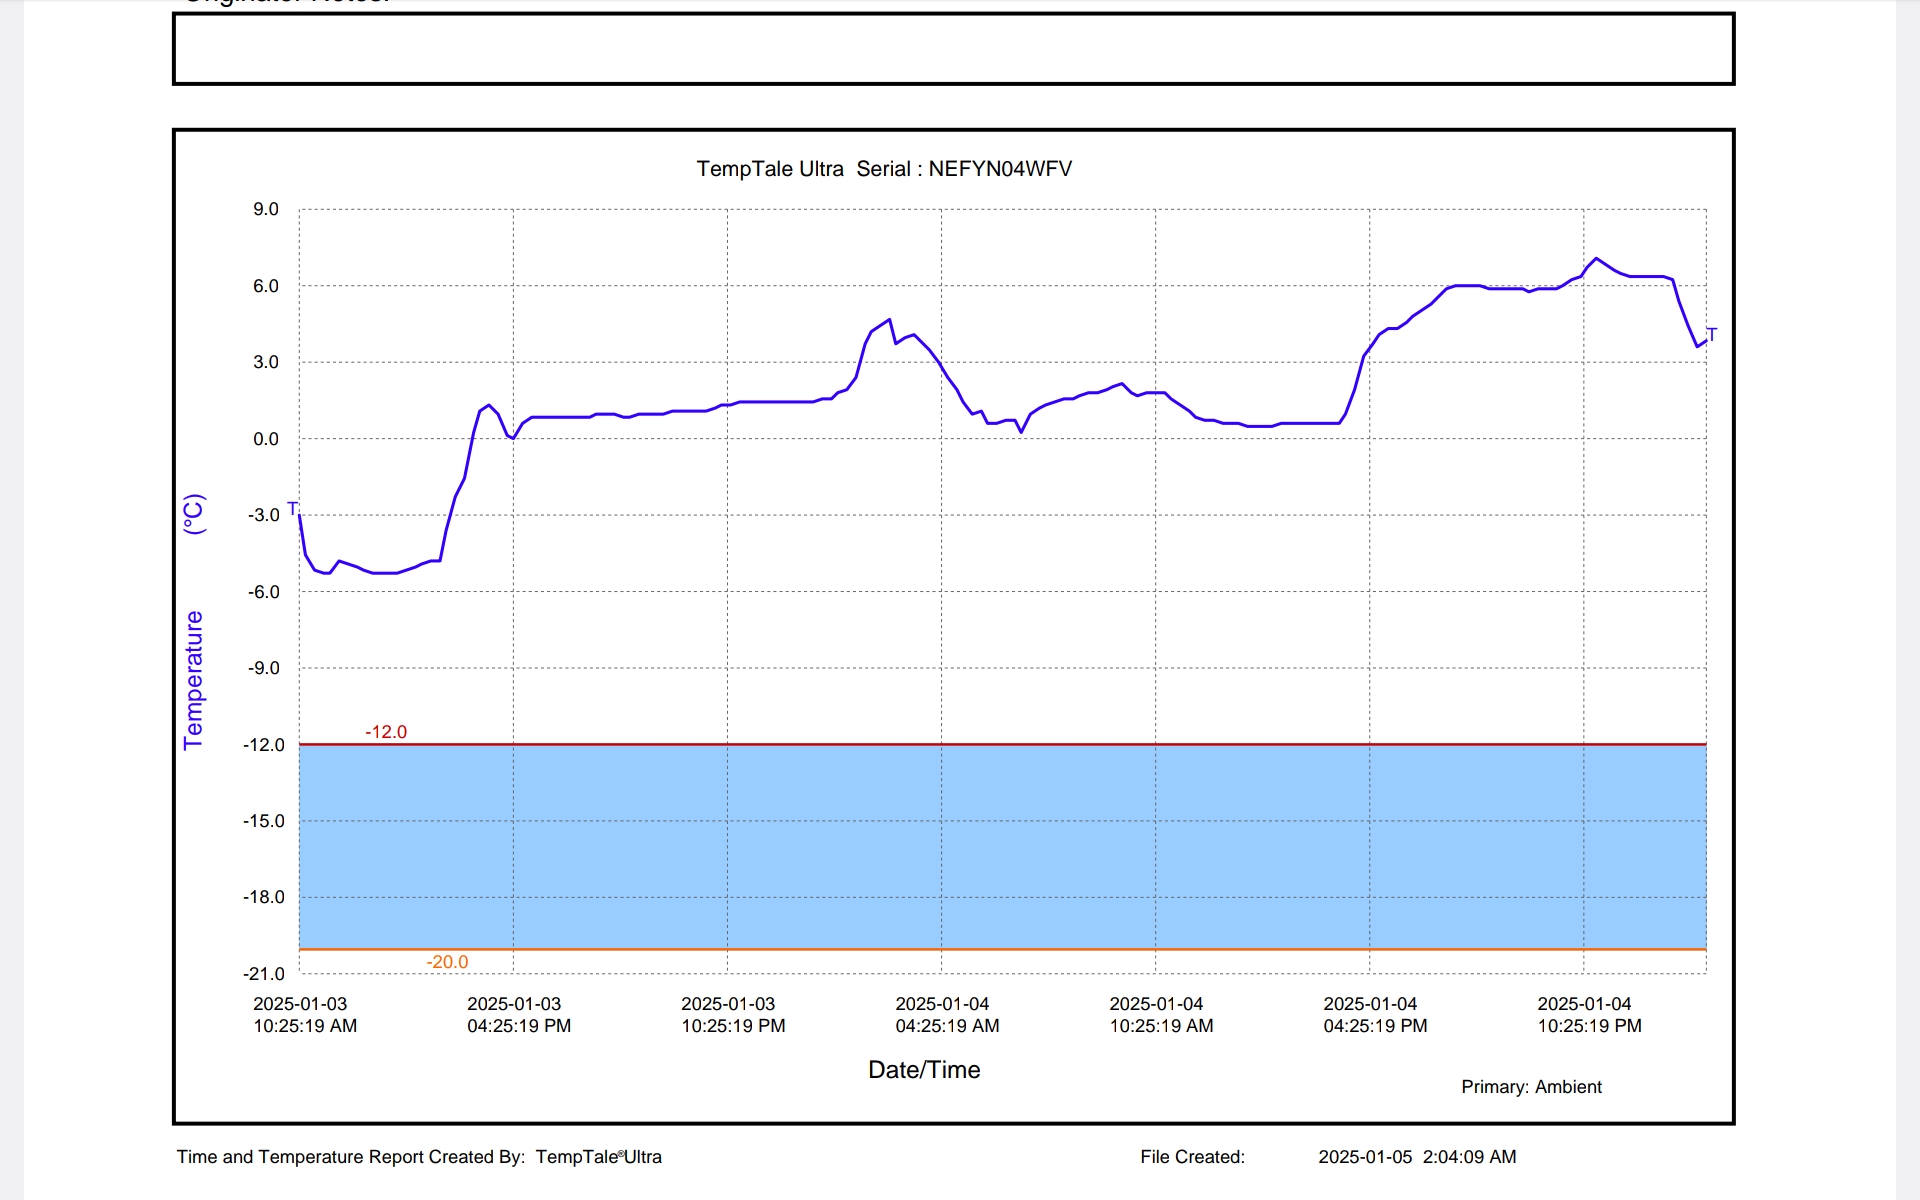The image size is (1920, 1200).
Task: Click the 'Date/Time' axis title
Action: click(924, 1070)
